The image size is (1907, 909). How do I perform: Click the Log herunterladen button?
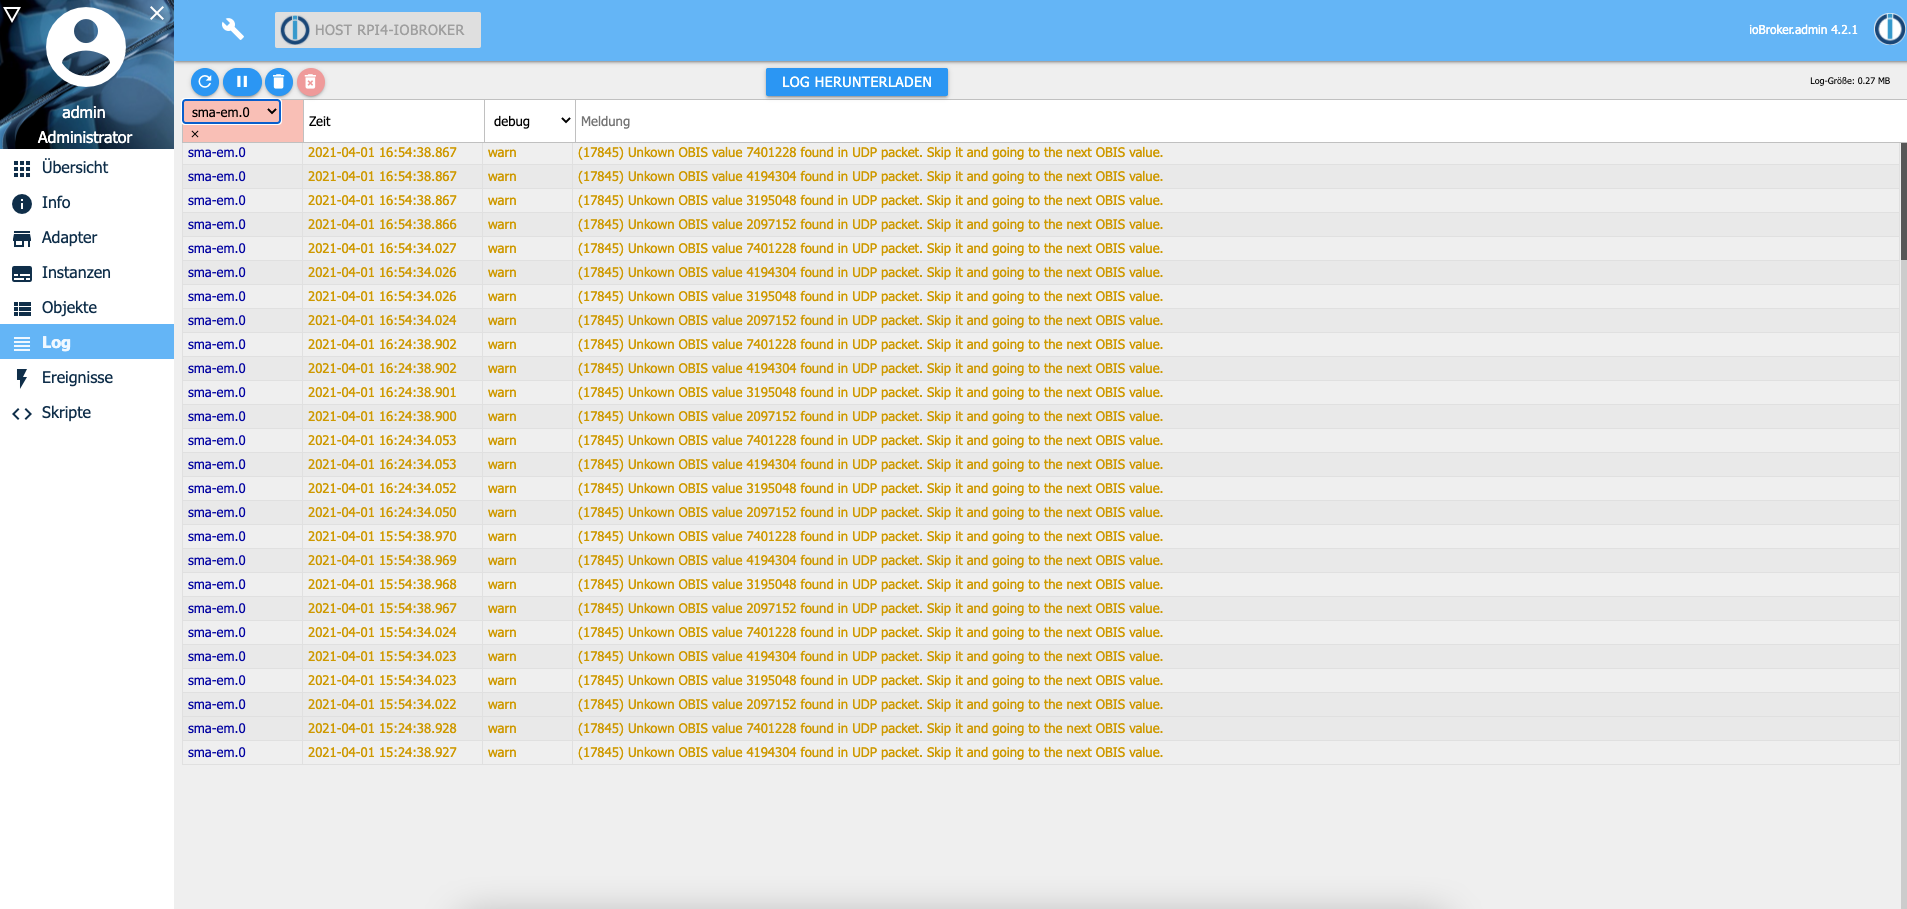click(856, 82)
